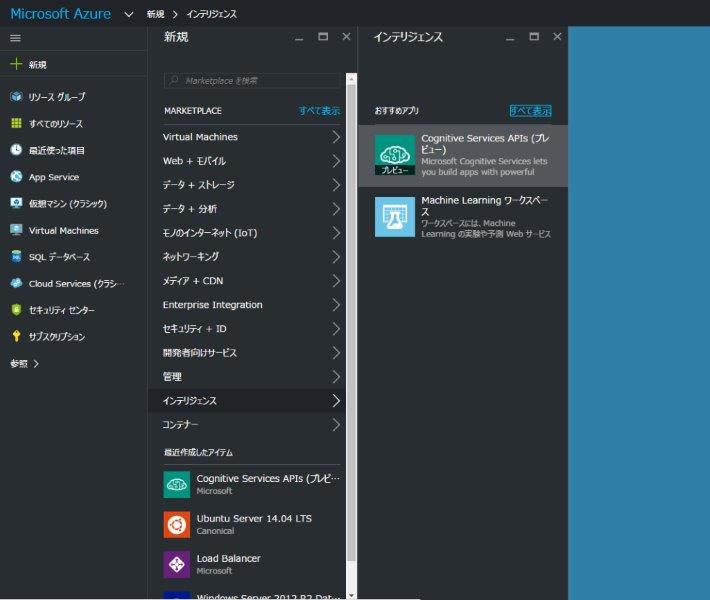
Task: Click the 最近使った項目 clock icon
Action: [16, 150]
